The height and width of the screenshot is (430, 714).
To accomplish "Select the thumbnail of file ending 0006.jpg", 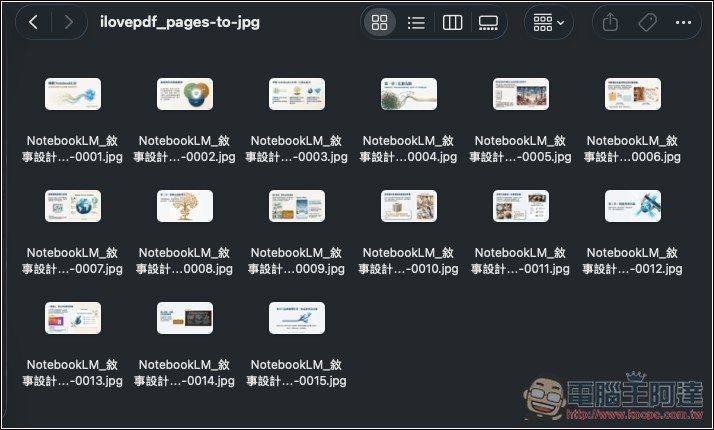I will 633,94.
